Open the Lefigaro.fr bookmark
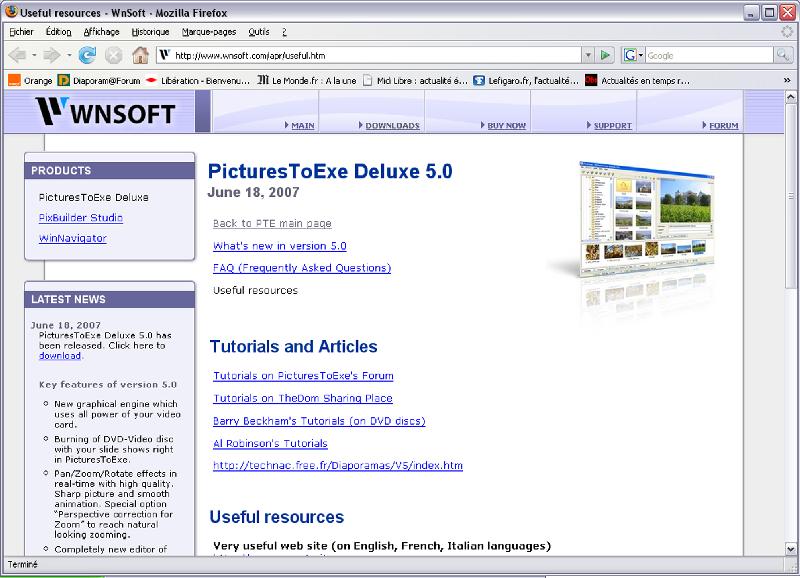 [x=526, y=81]
